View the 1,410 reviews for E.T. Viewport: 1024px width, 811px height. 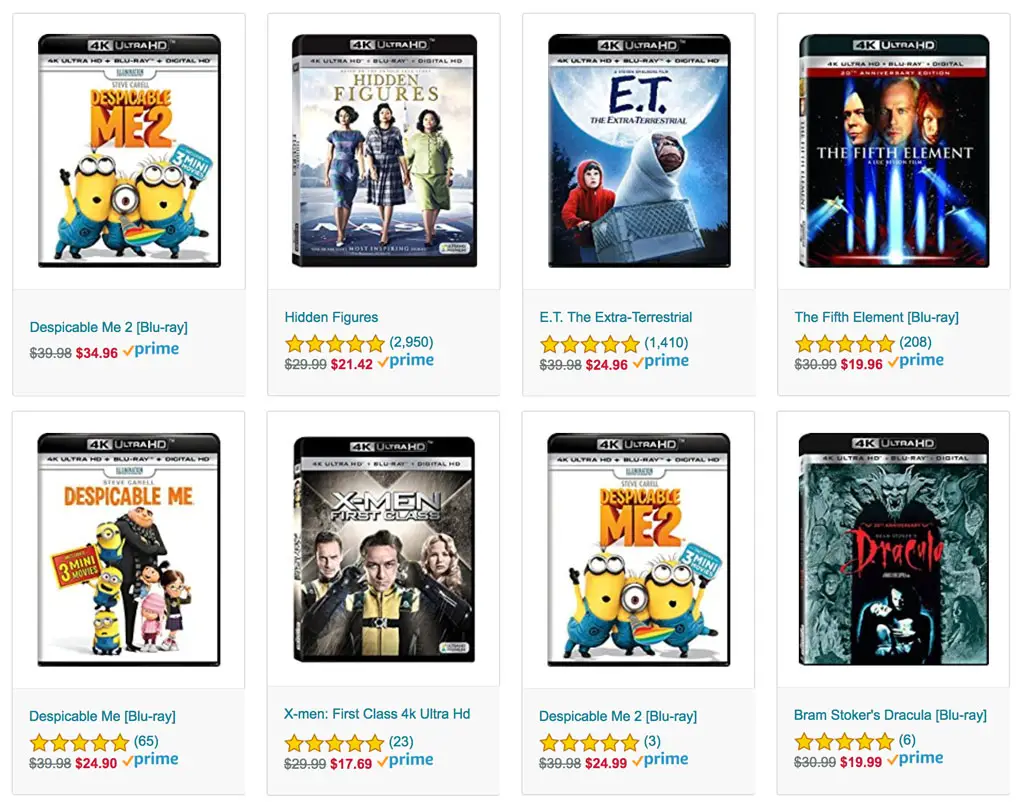click(x=666, y=343)
